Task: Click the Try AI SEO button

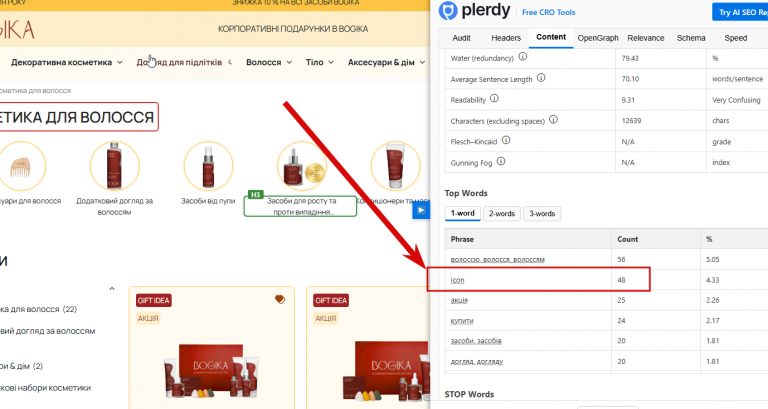Action: [740, 12]
